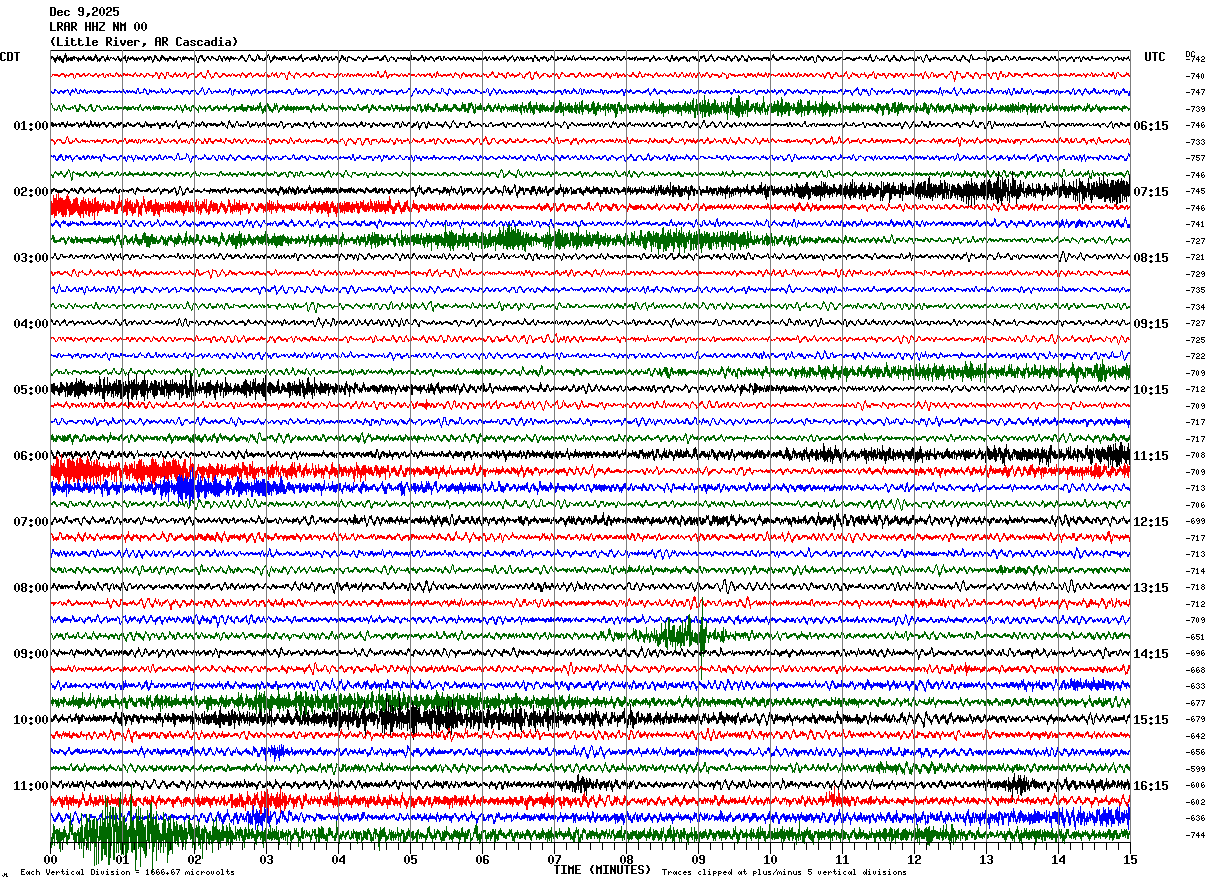This screenshot has height=886, width=1210.
Task: Click the "CDT" timezone header
Action: [10, 57]
